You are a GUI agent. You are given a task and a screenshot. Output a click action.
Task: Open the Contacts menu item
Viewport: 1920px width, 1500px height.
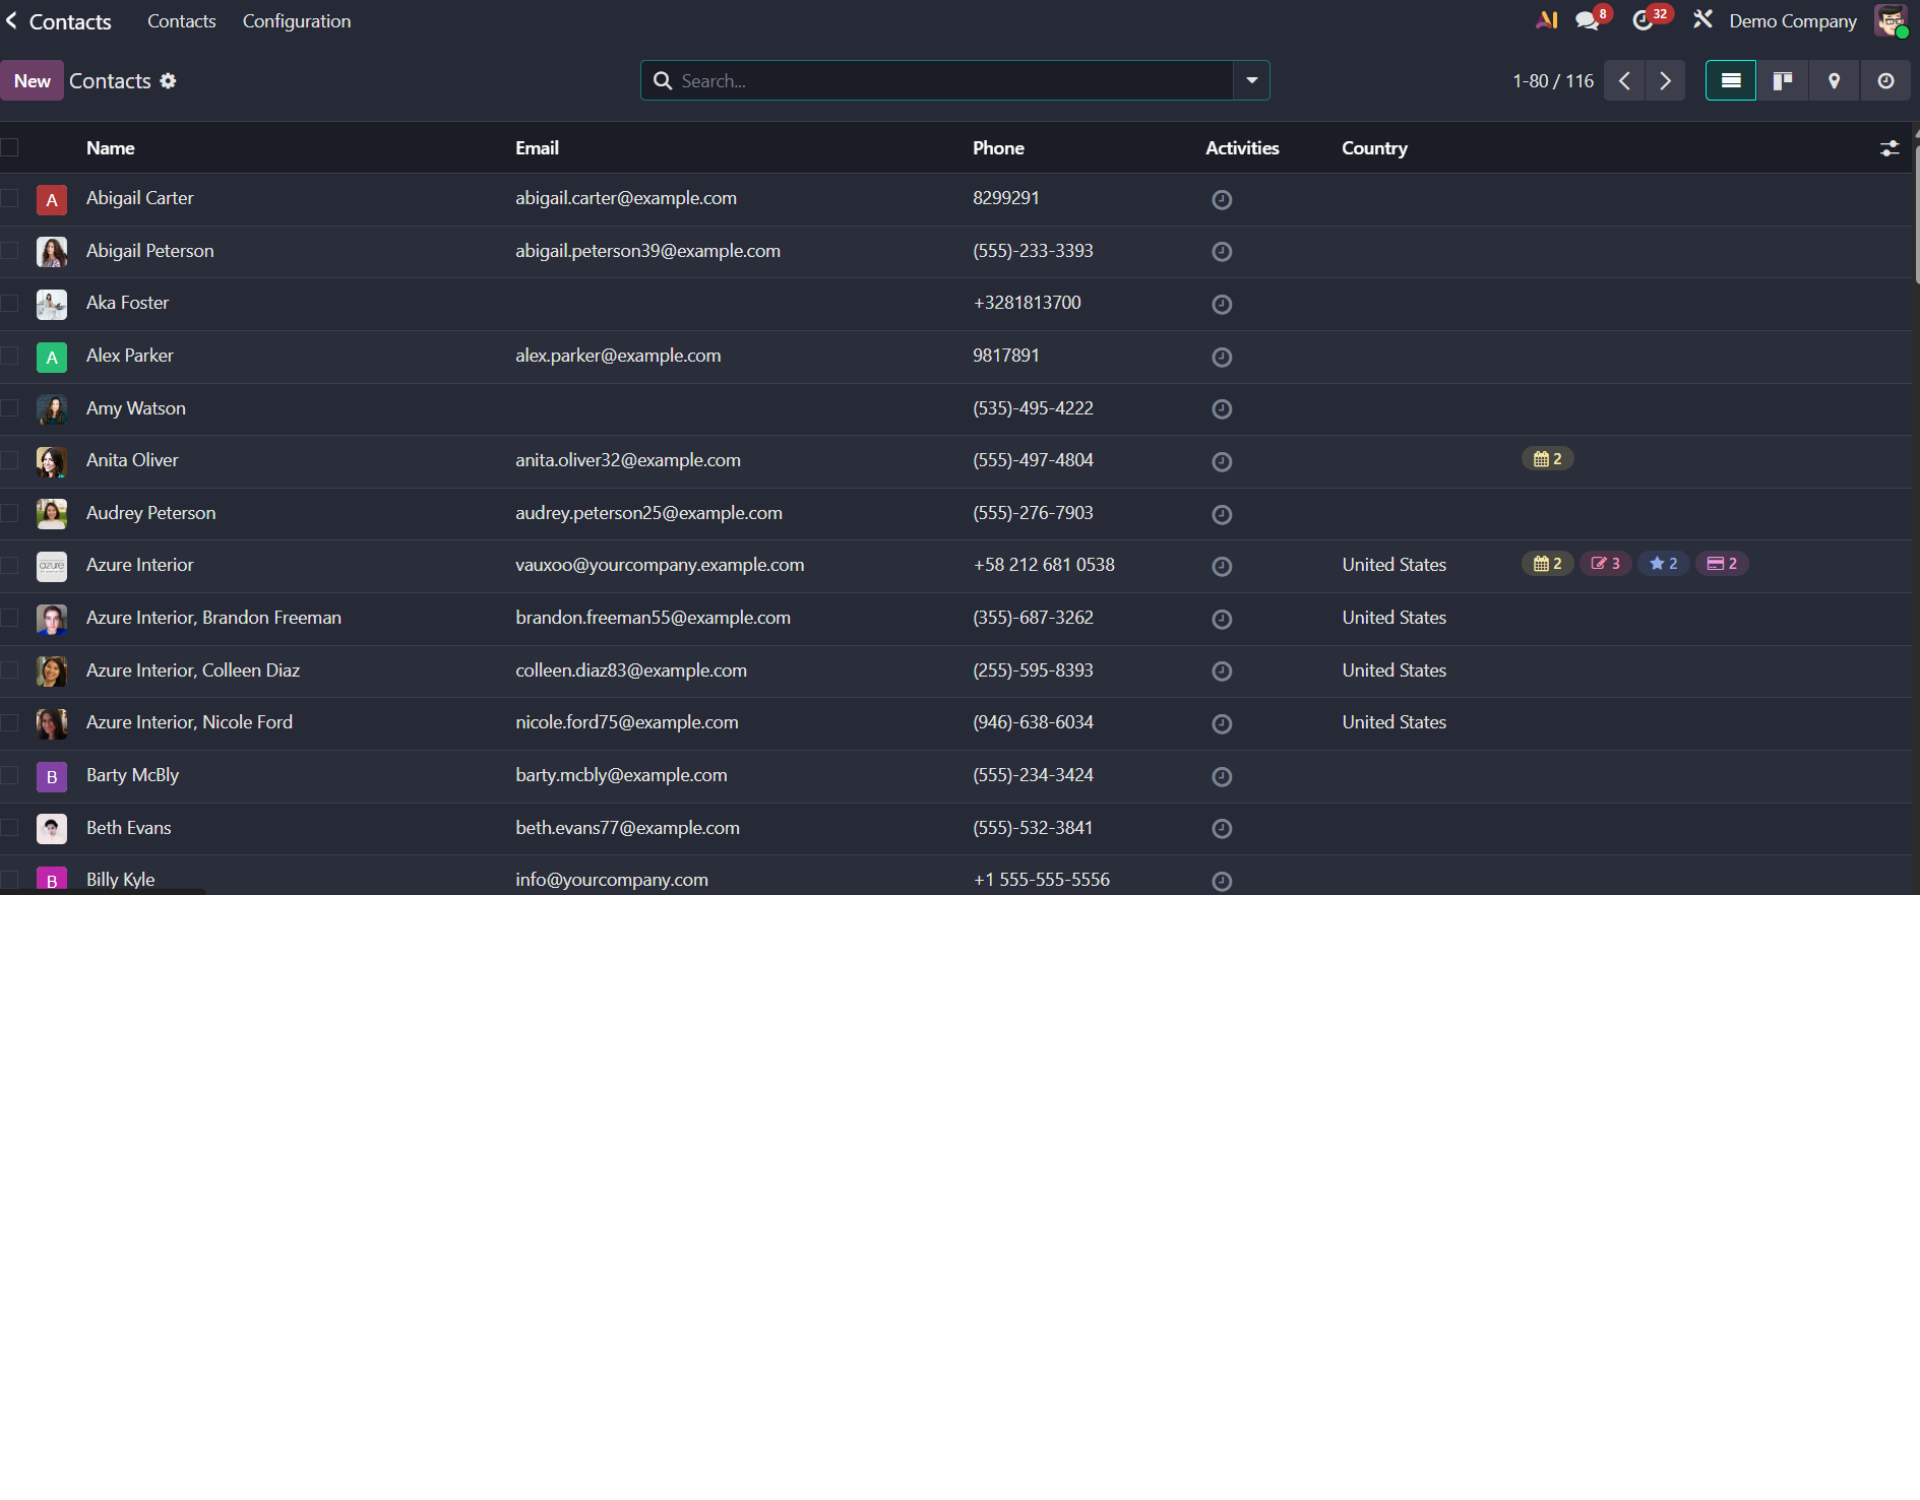[x=181, y=21]
